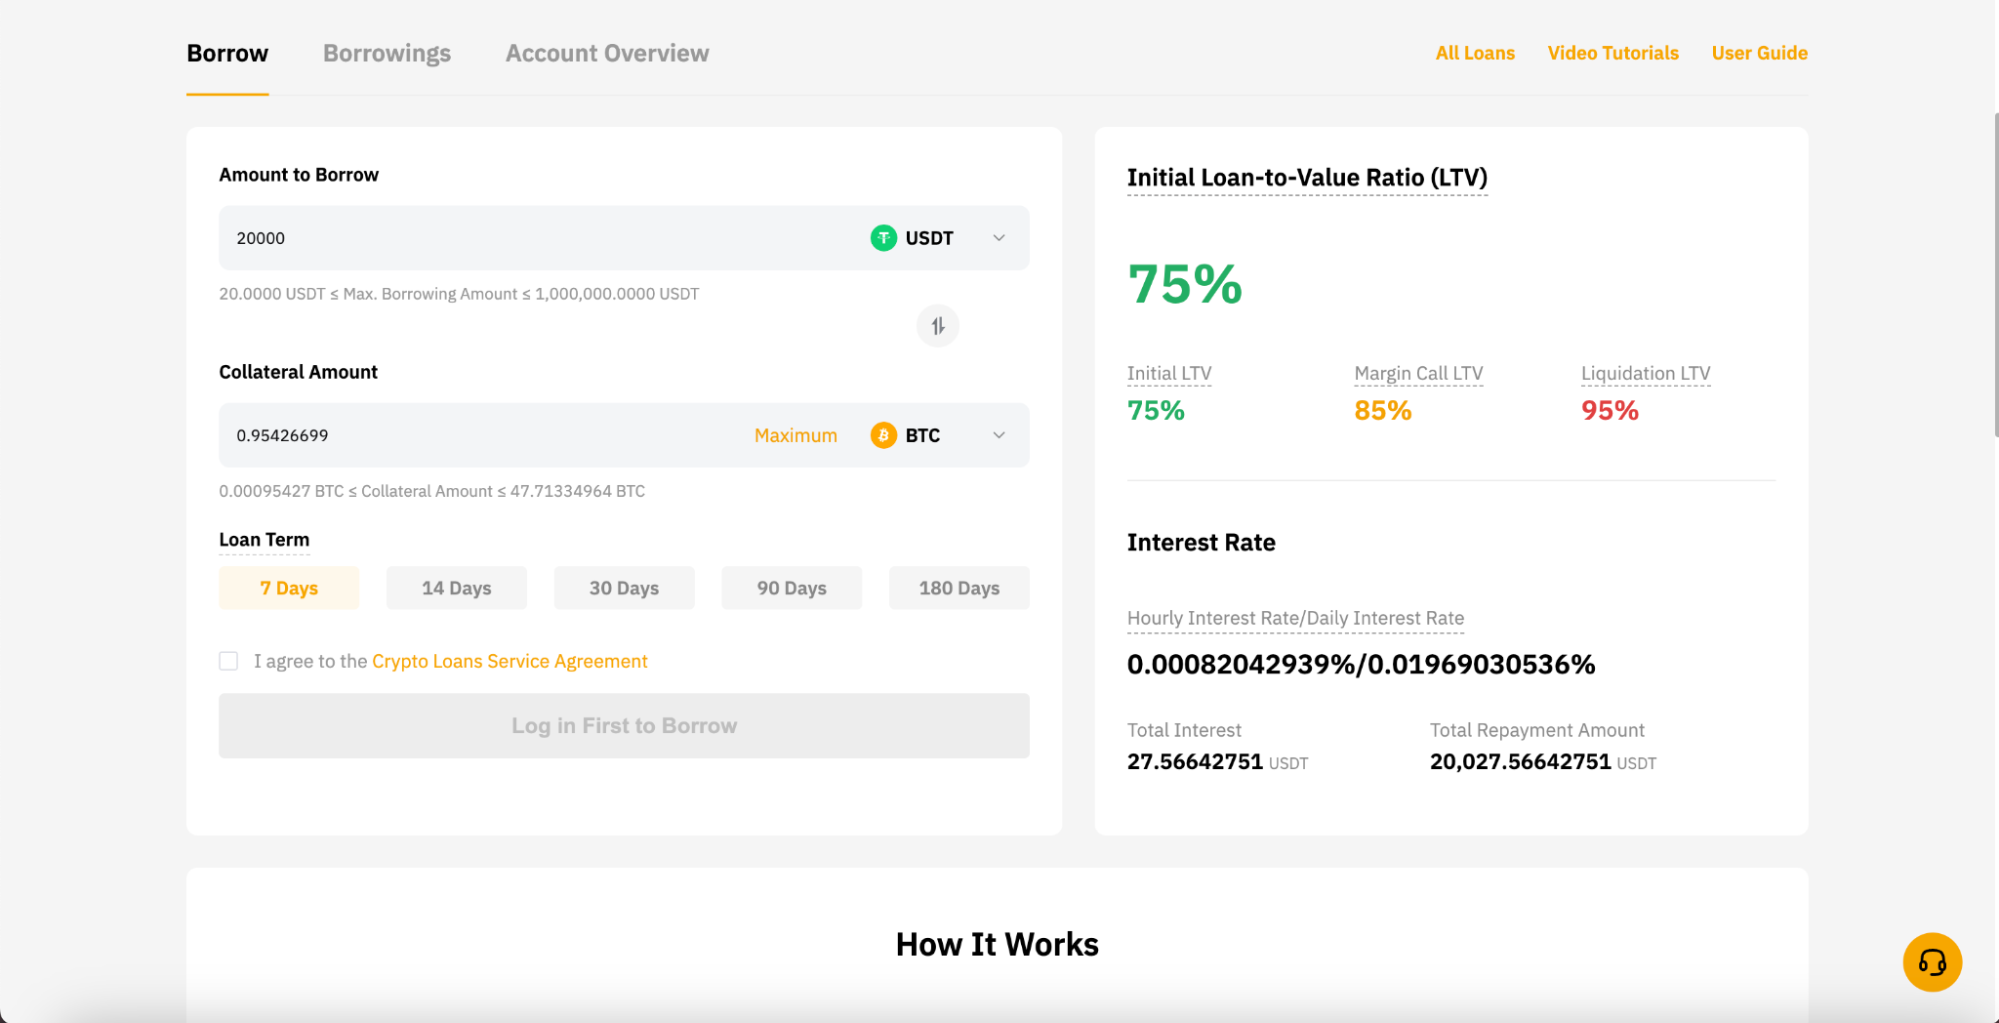Switch to the Borrowings tab

386,53
